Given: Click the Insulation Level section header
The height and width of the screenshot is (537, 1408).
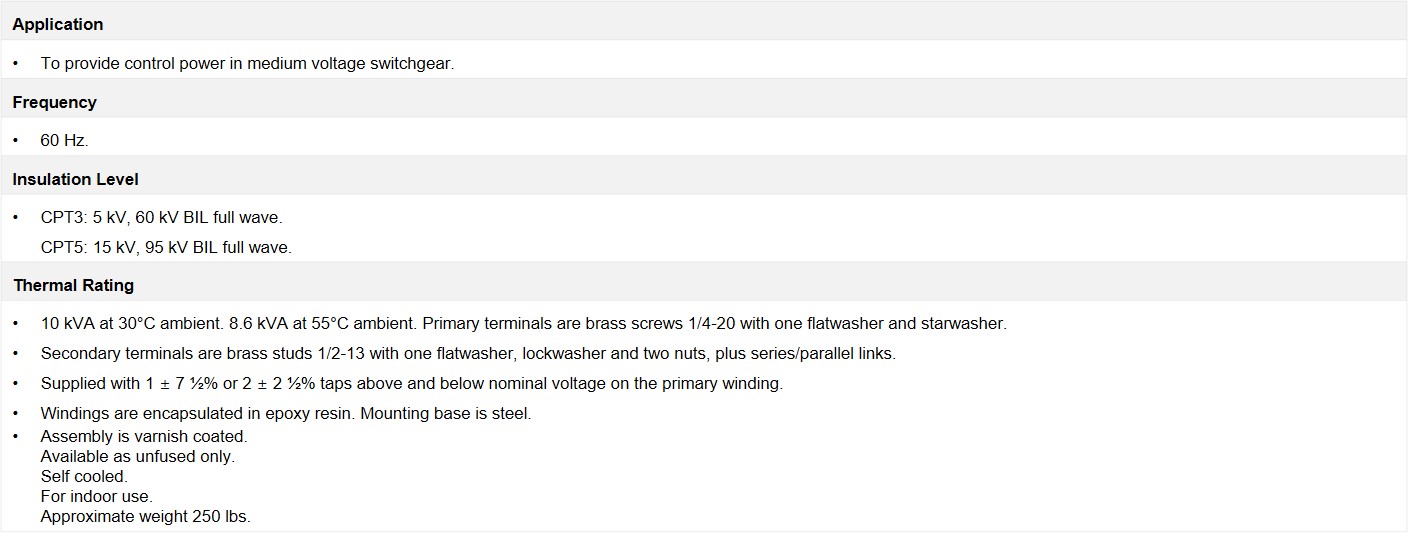Looking at the screenshot, I should coord(76,180).
